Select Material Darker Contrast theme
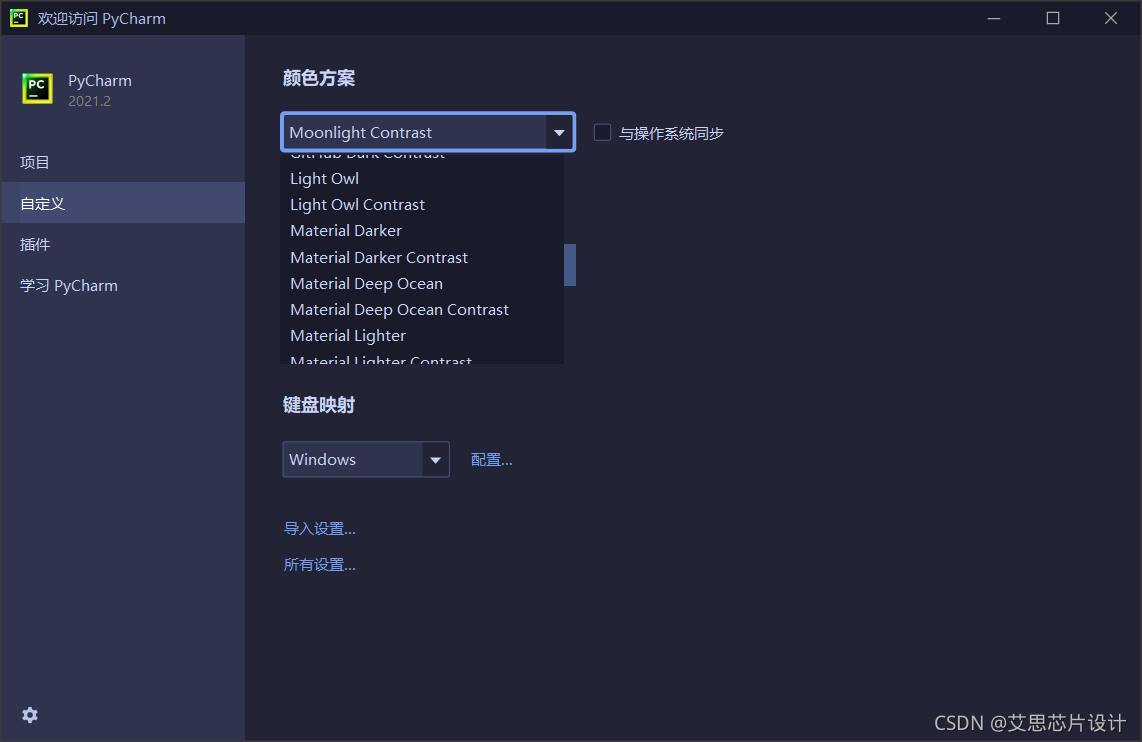Image resolution: width=1142 pixels, height=742 pixels. [422, 257]
